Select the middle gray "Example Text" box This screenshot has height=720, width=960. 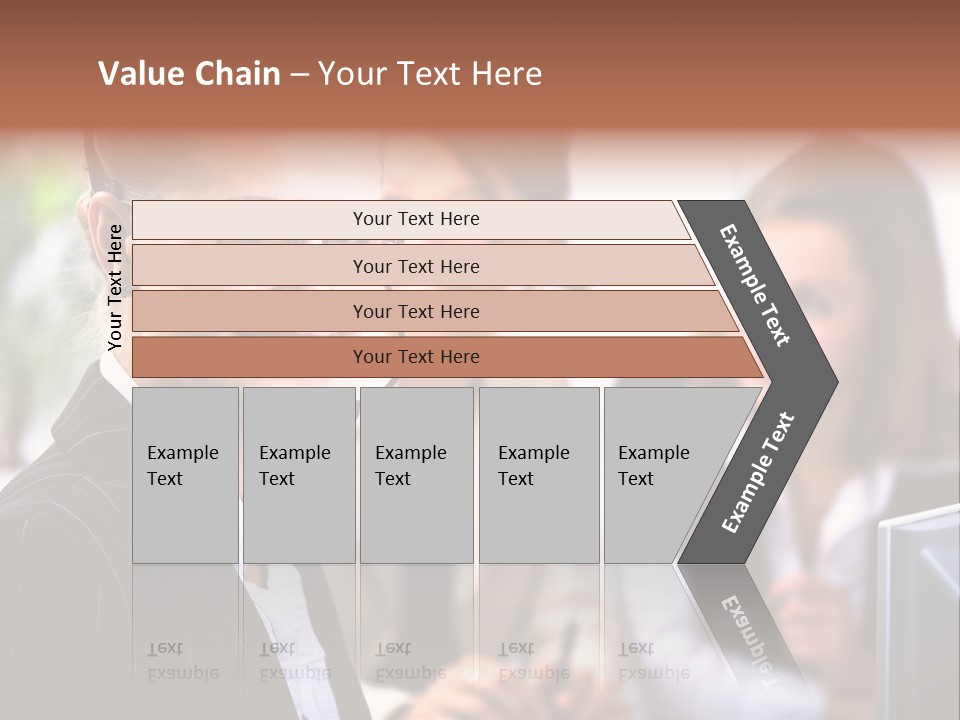pos(416,475)
